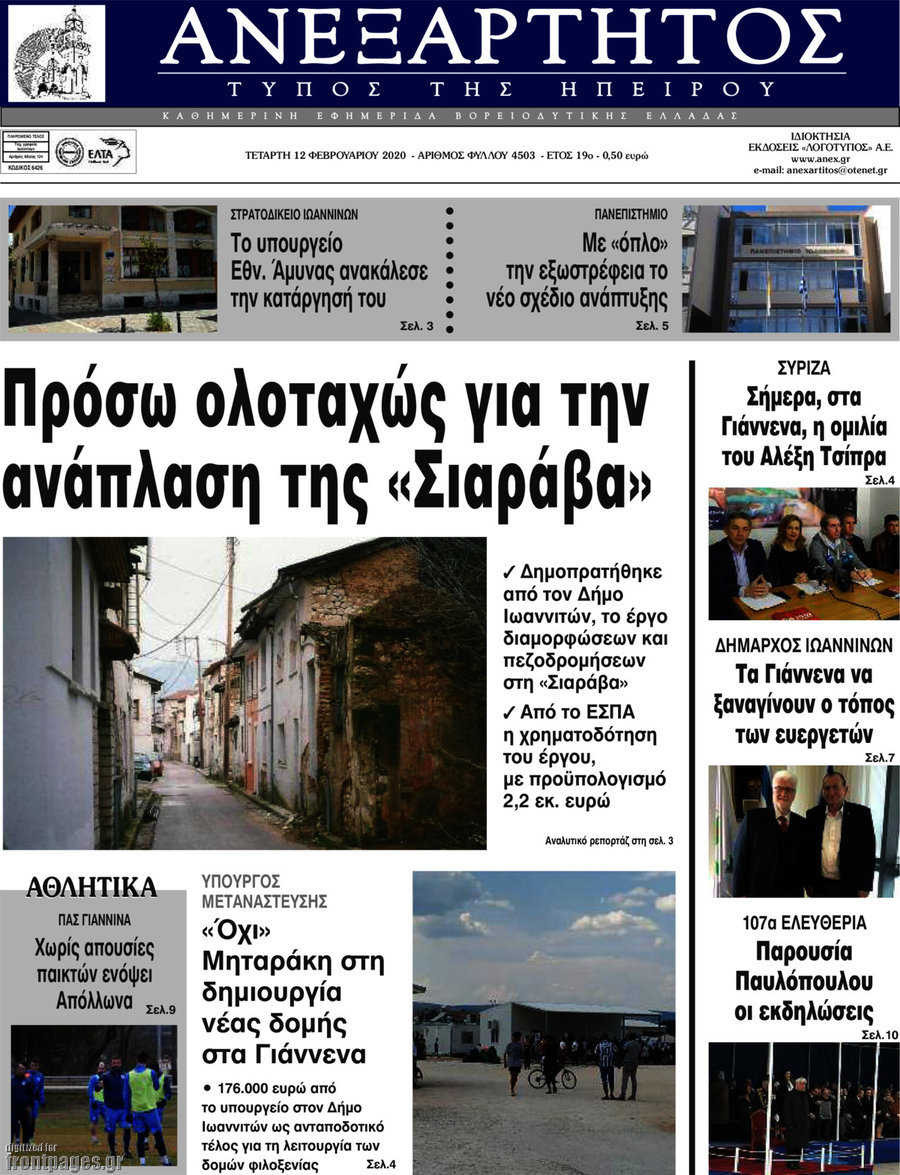Open the refugee camp photo

pyautogui.click(x=544, y=1023)
